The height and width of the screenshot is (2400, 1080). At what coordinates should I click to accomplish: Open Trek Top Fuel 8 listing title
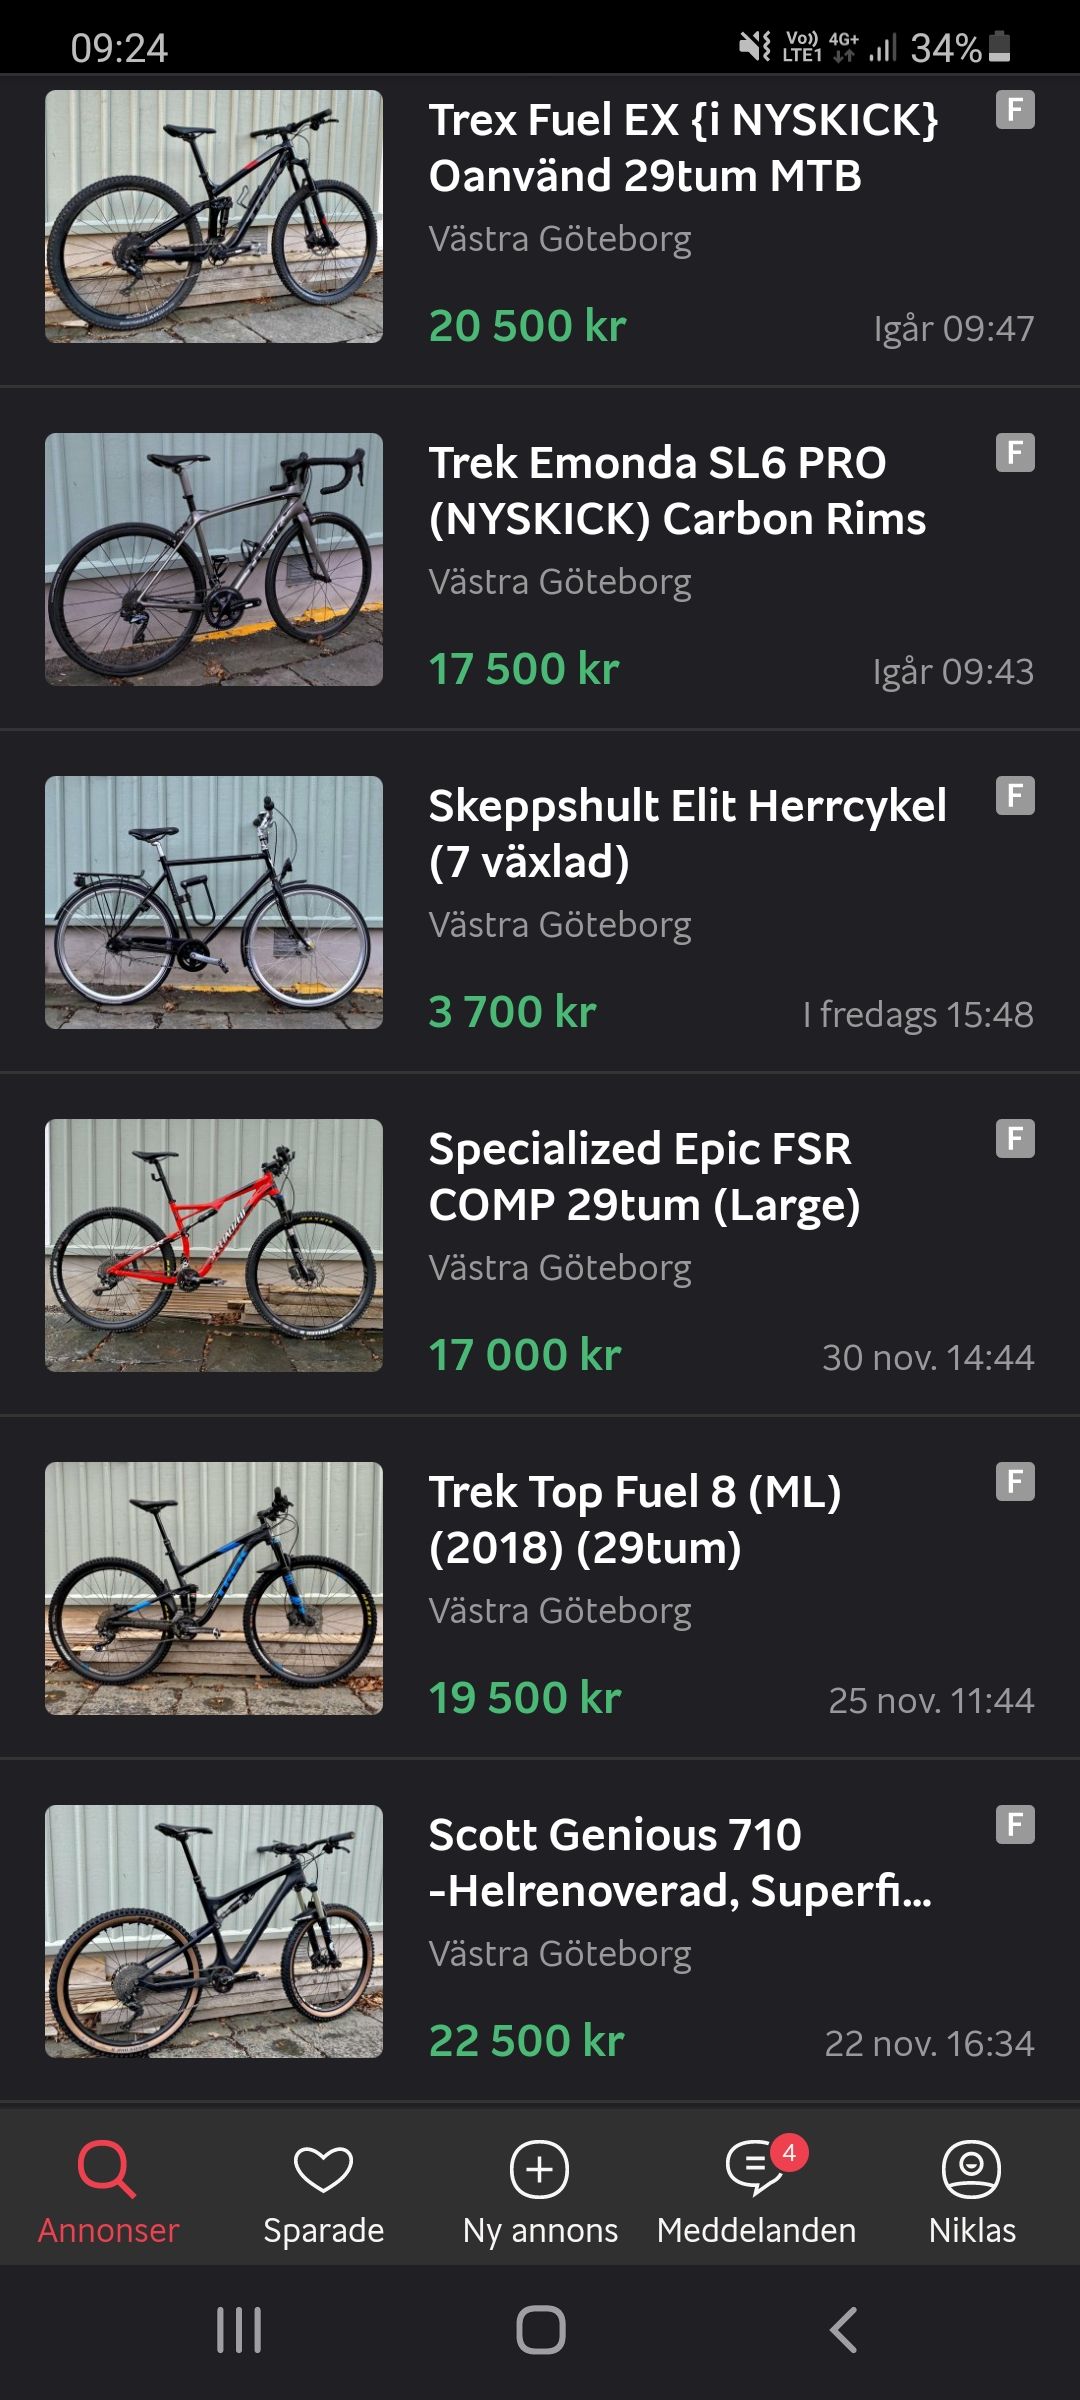coord(635,1520)
